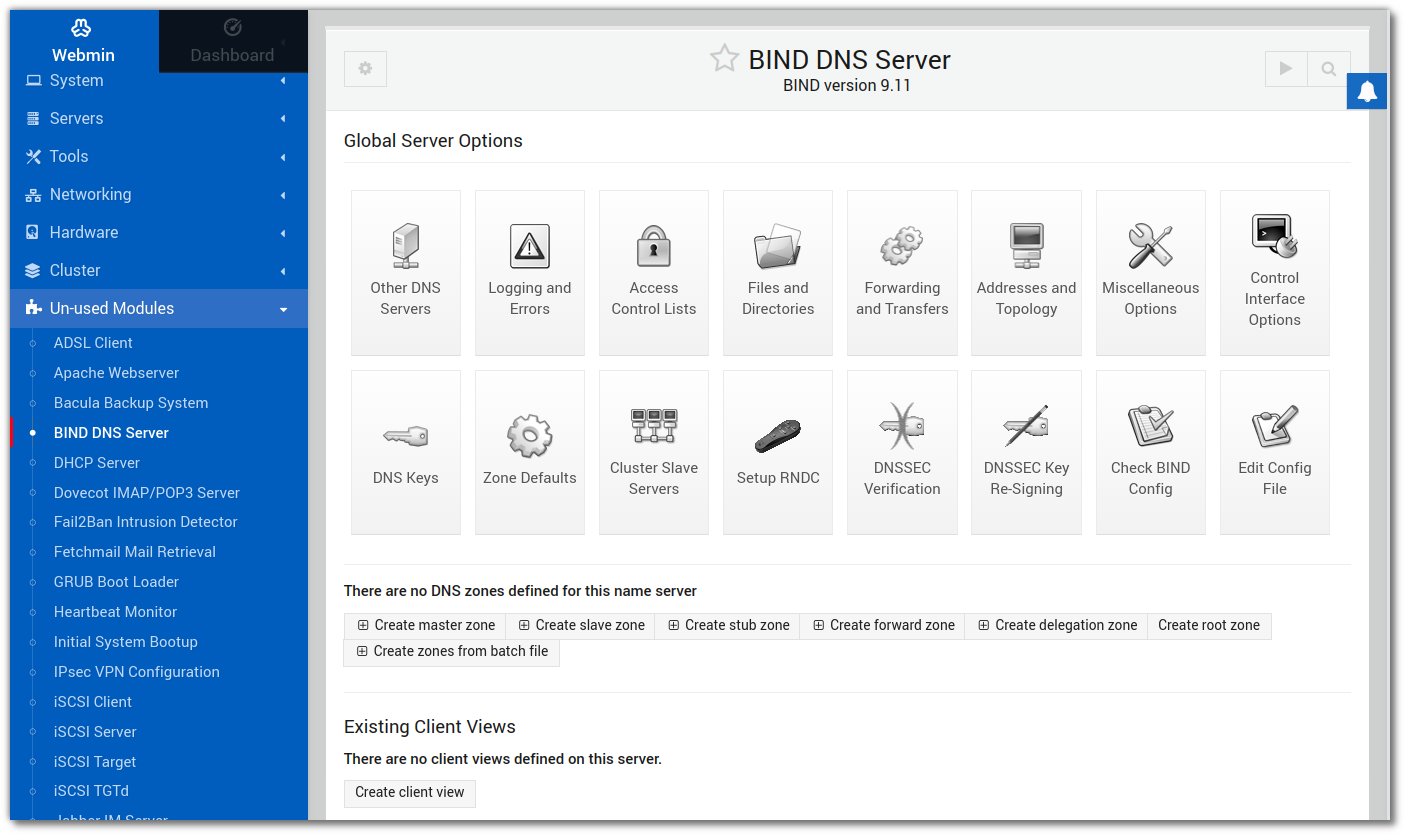Open Control Interface Options
This screenshot has width=1406, height=836.
click(1274, 272)
